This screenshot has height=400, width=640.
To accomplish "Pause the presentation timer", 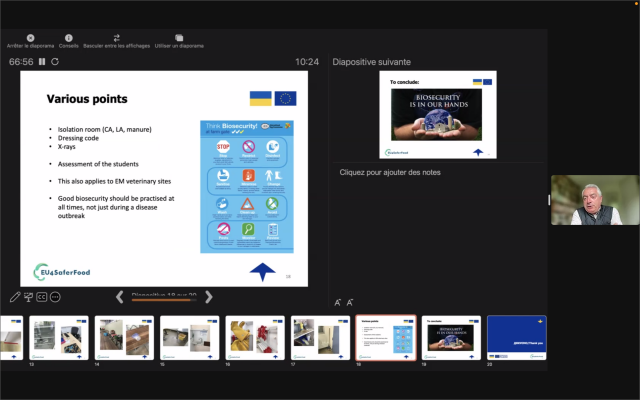I will click(42, 62).
